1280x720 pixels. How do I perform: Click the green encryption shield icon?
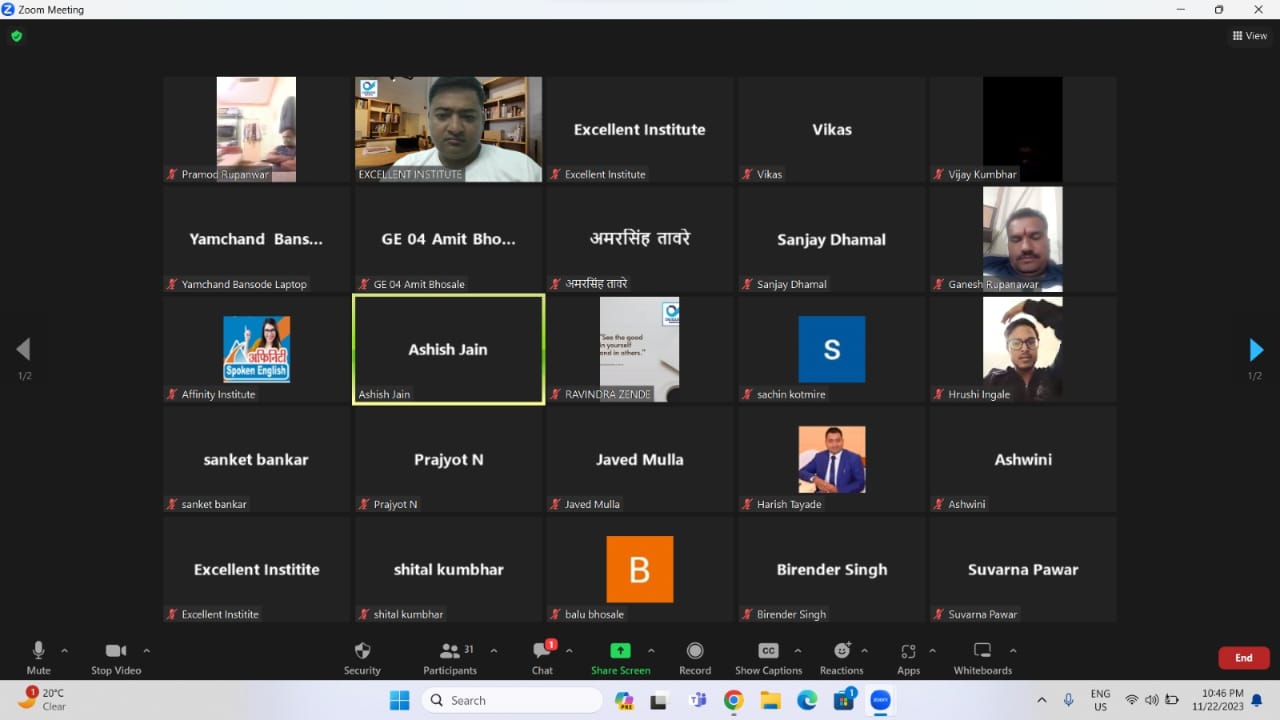(x=16, y=36)
